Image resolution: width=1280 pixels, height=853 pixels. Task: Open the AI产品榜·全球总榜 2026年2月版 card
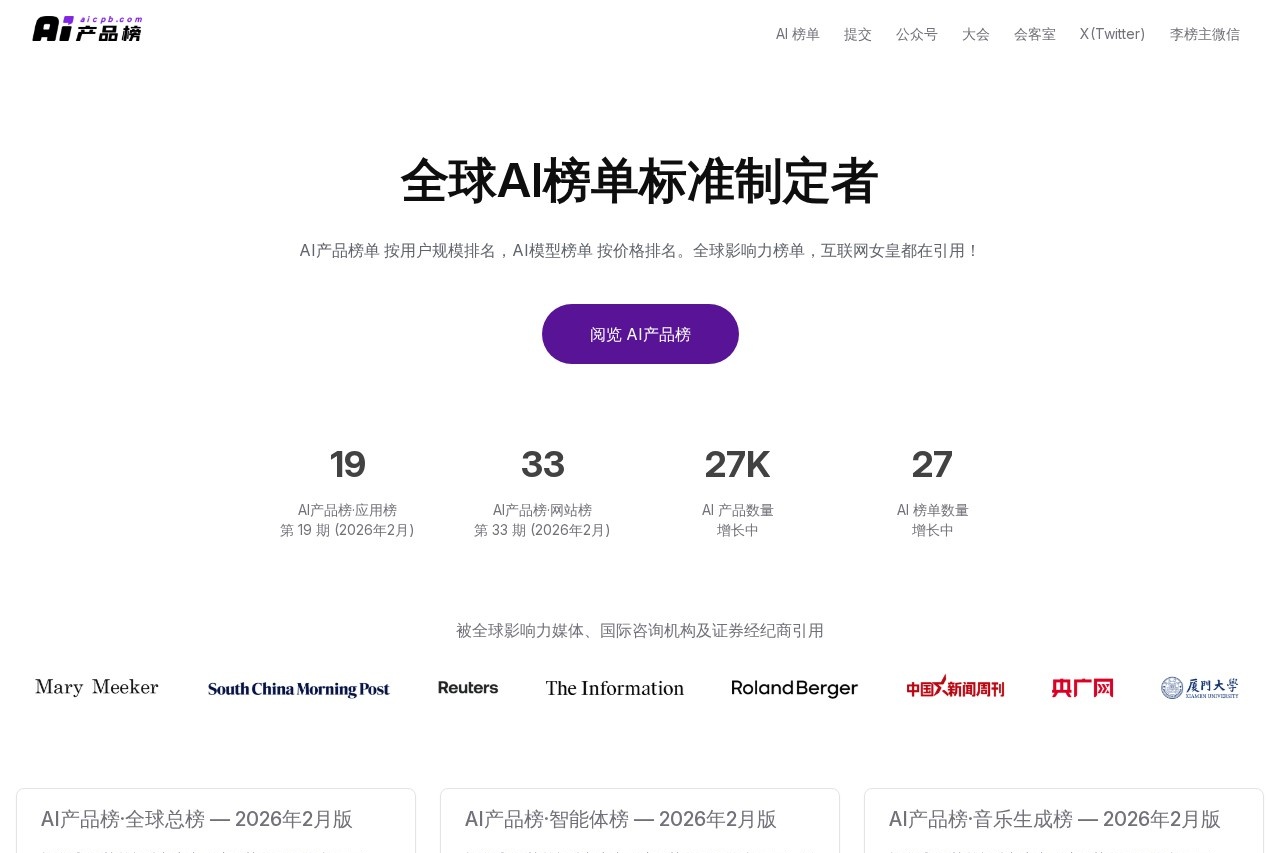(x=196, y=819)
